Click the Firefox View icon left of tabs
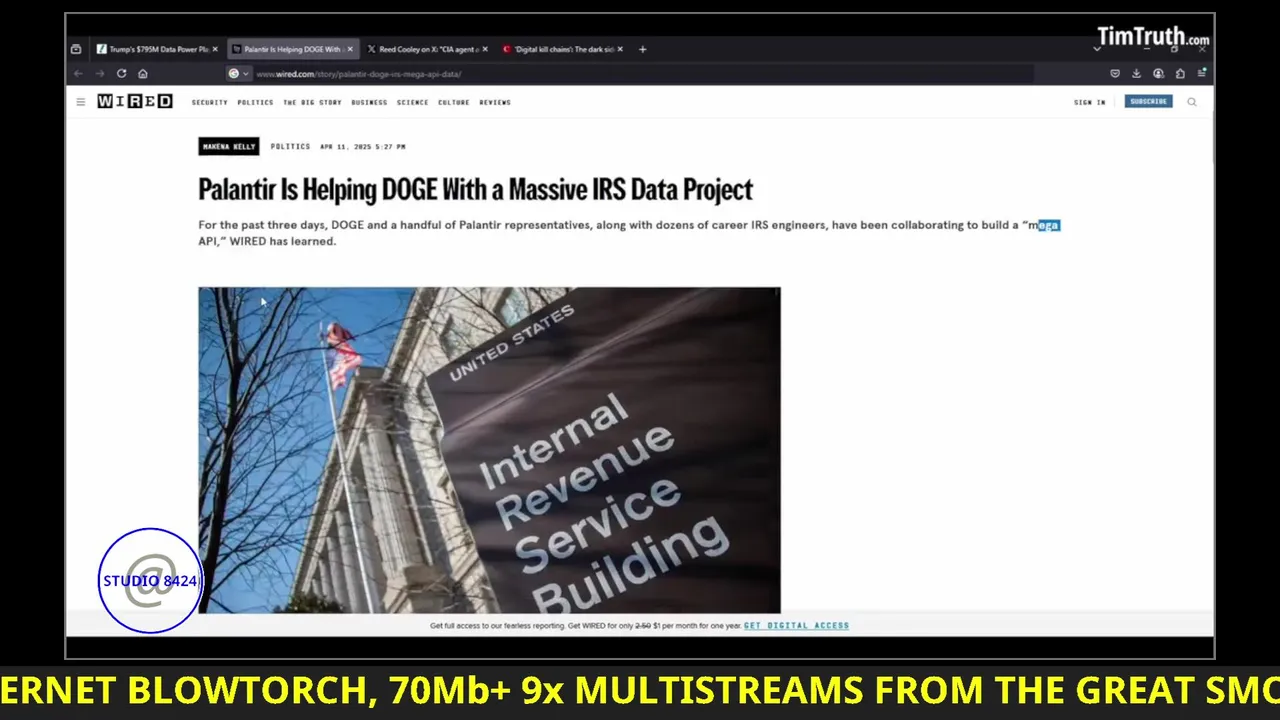This screenshot has height=720, width=1280. point(76,49)
